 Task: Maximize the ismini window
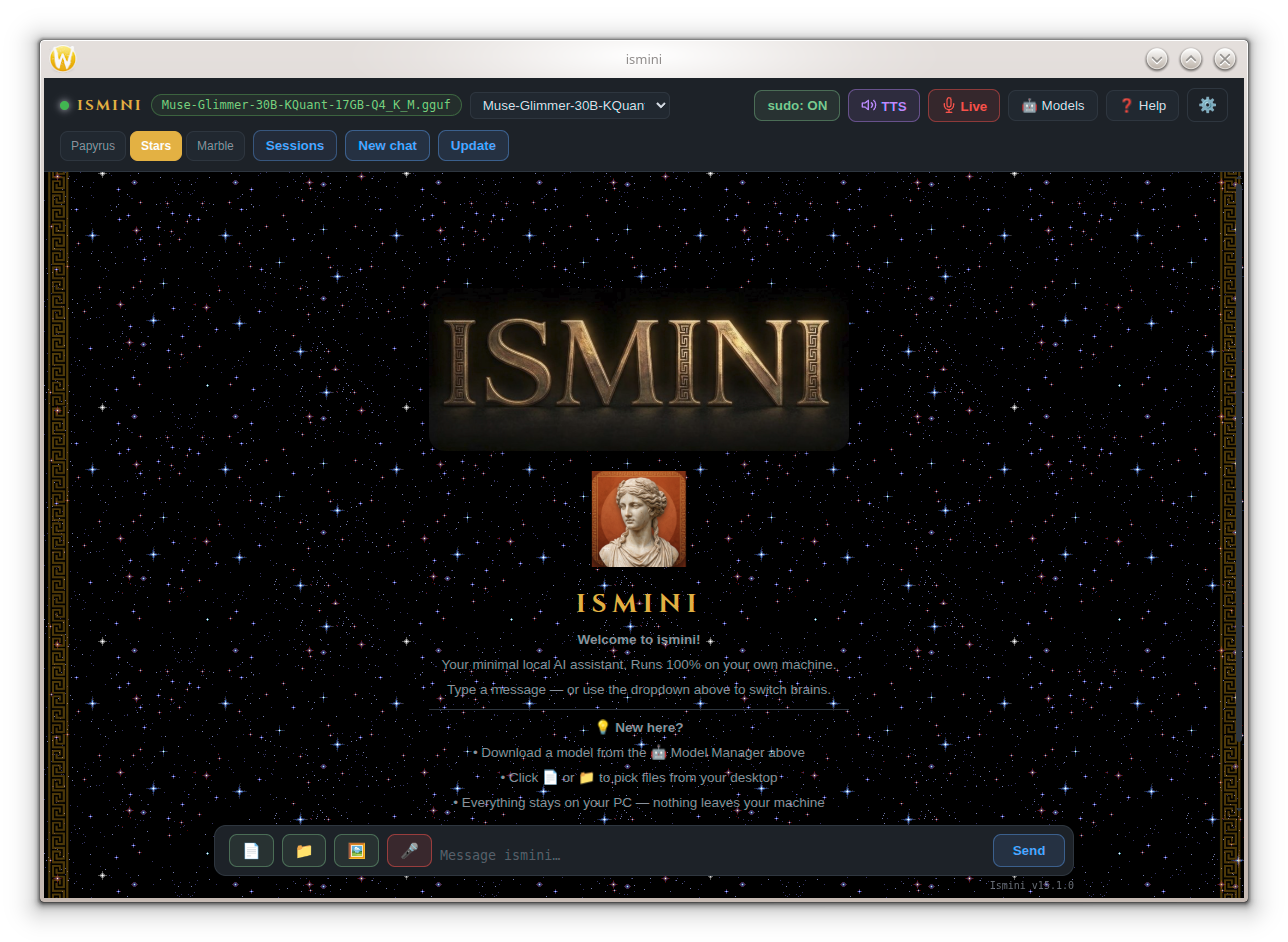coord(1191,59)
